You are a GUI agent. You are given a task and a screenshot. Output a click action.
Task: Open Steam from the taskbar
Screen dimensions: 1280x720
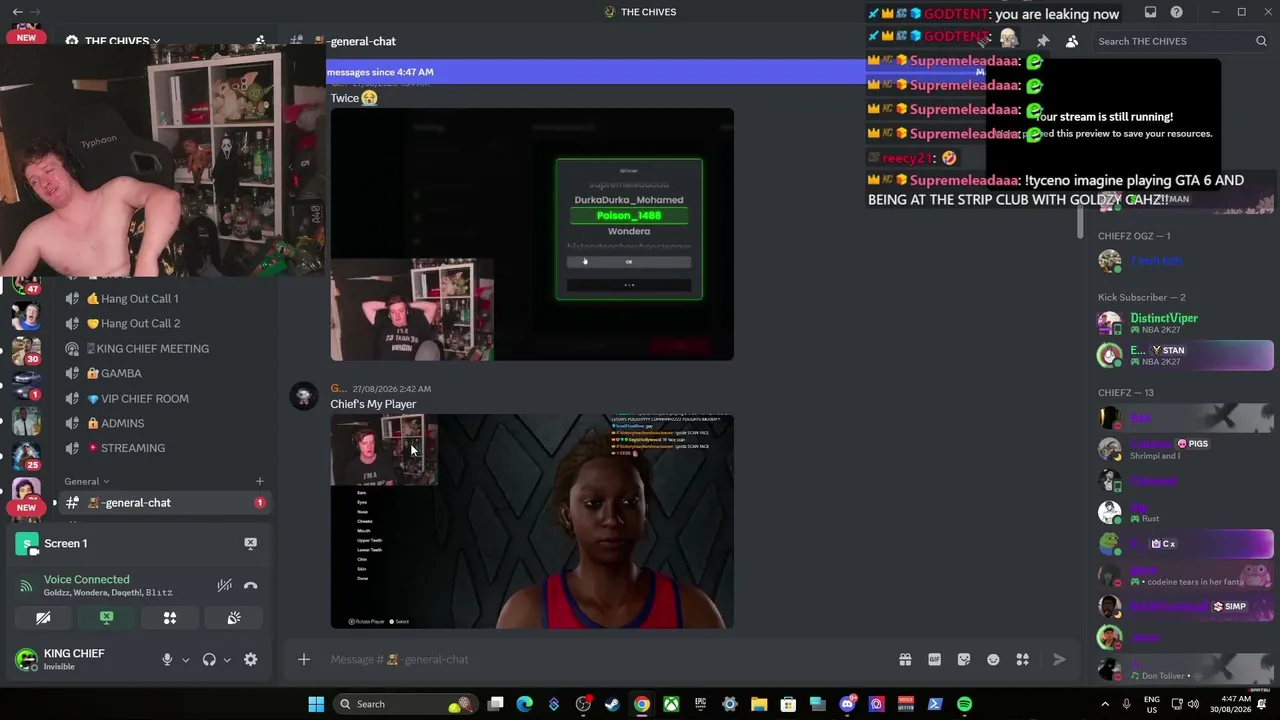point(612,704)
